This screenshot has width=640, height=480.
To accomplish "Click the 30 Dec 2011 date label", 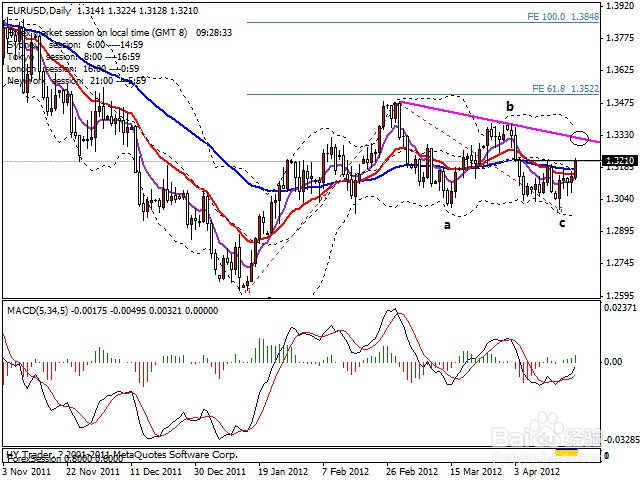I will 220,471.
